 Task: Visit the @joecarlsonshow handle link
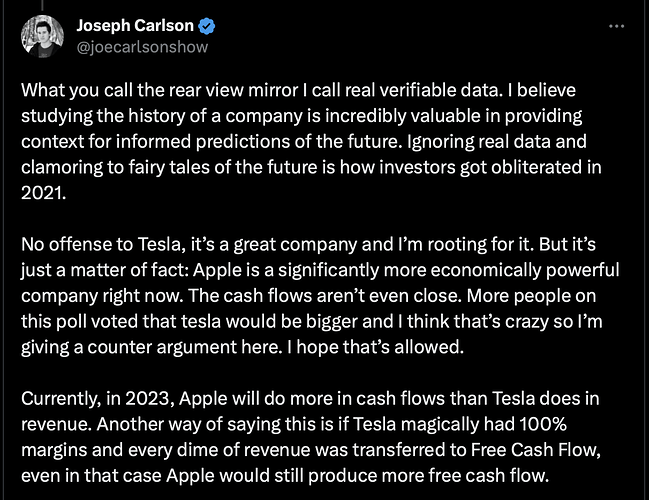(x=142, y=47)
